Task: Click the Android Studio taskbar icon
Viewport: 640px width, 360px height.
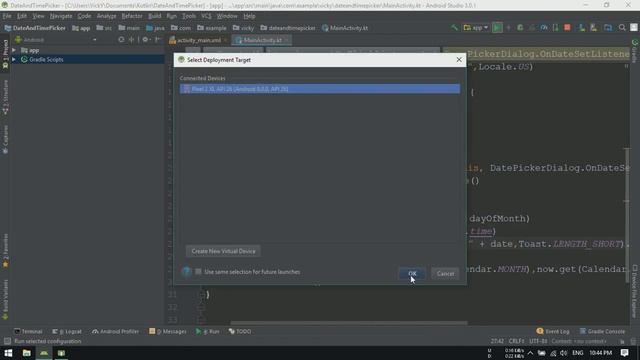Action: pos(44,353)
